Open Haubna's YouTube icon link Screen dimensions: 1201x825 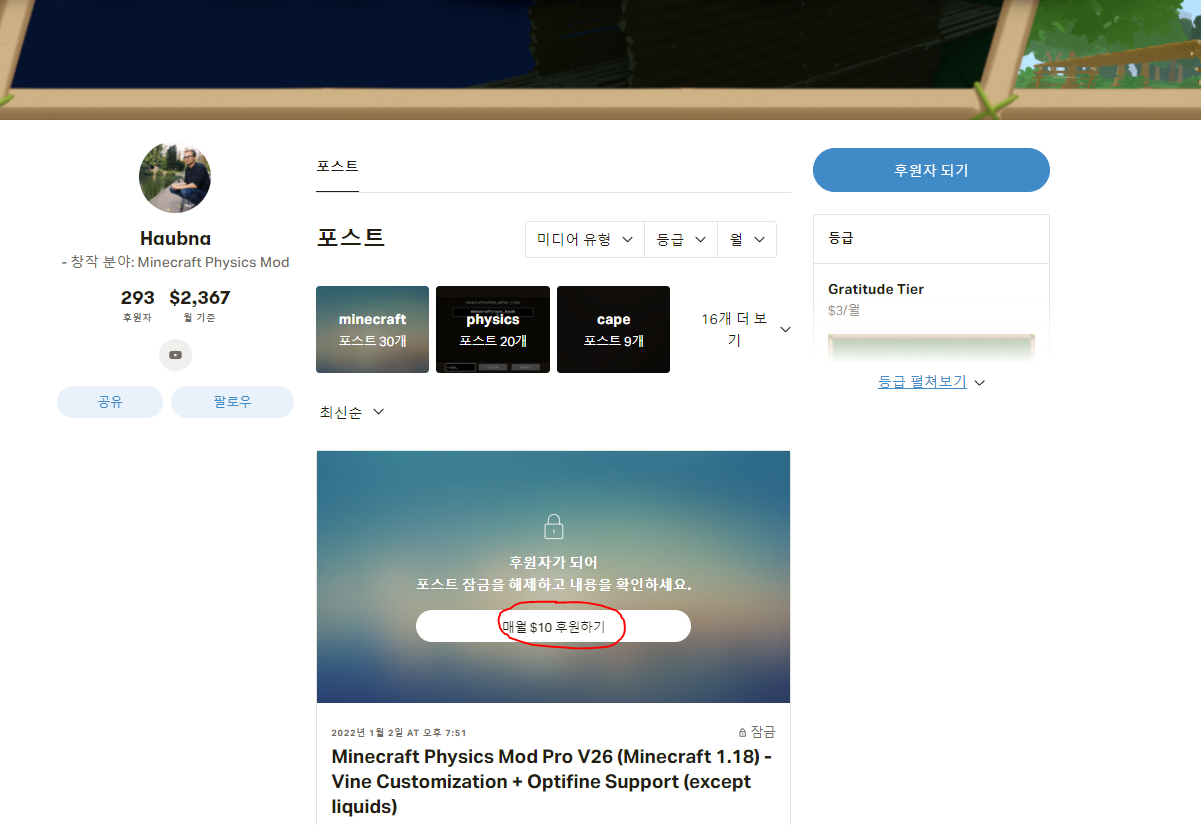point(175,355)
